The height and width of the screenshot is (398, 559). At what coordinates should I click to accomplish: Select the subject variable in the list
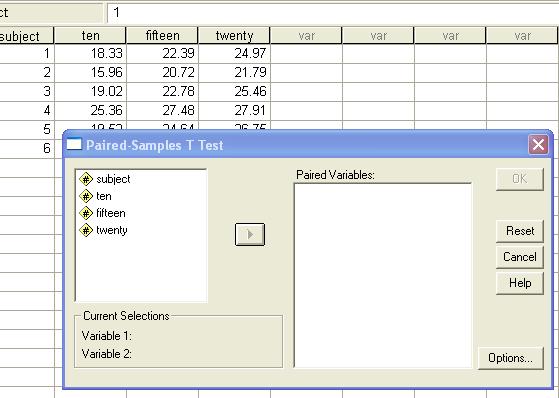tap(105, 179)
